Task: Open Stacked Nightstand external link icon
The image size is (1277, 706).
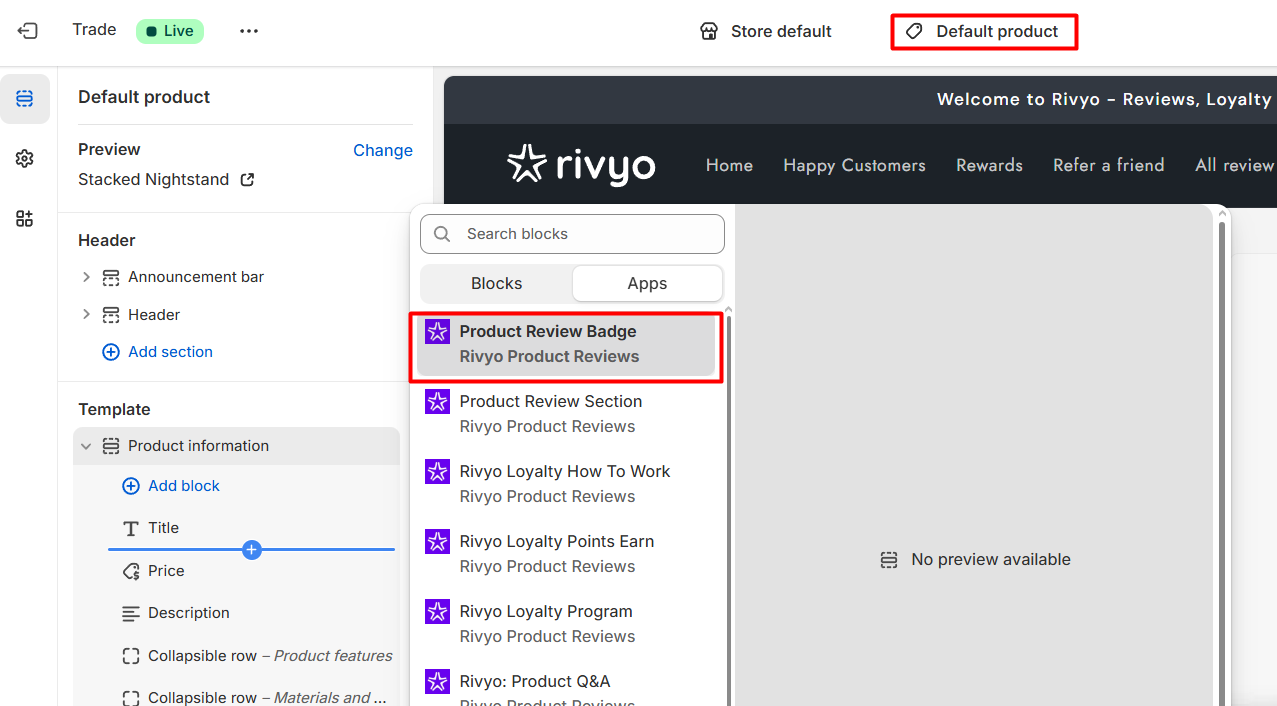Action: click(247, 180)
